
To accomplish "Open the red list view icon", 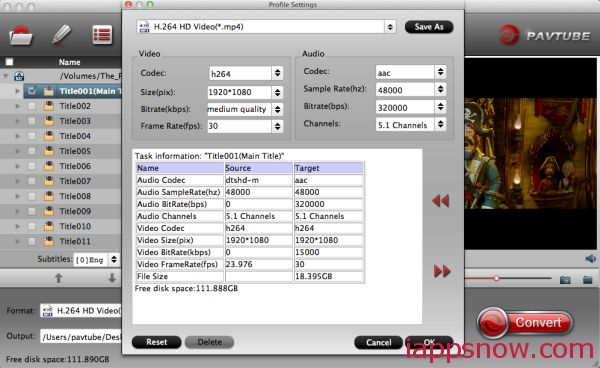I will click(102, 35).
